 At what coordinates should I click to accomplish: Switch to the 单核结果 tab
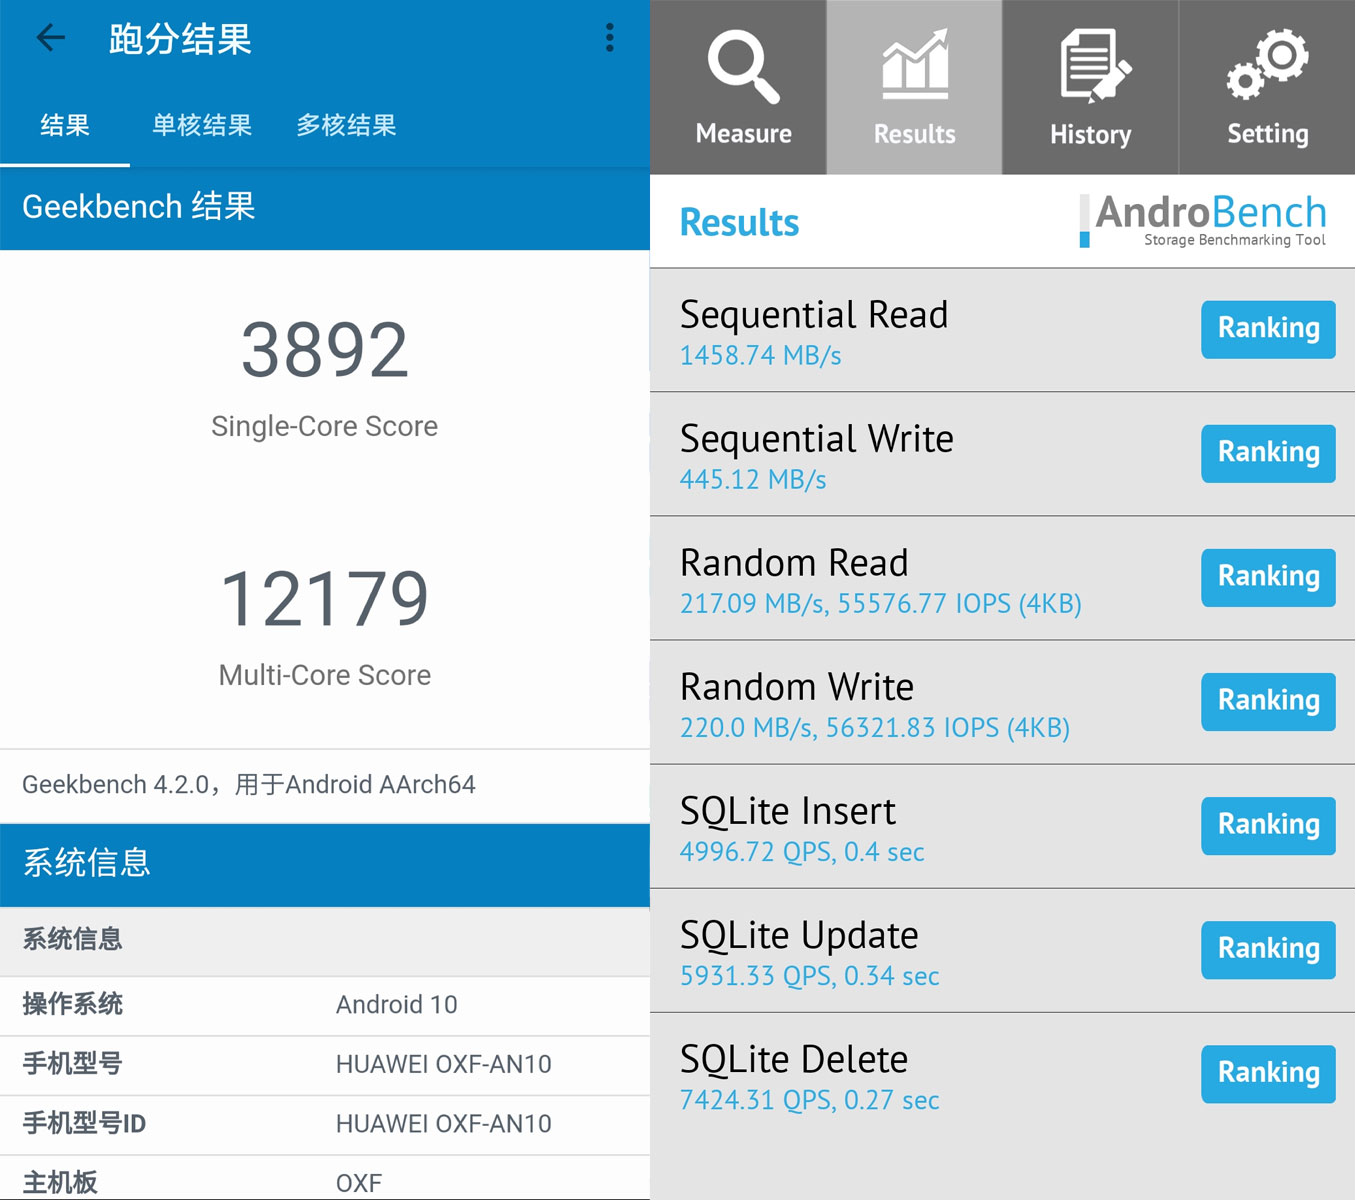[x=202, y=125]
